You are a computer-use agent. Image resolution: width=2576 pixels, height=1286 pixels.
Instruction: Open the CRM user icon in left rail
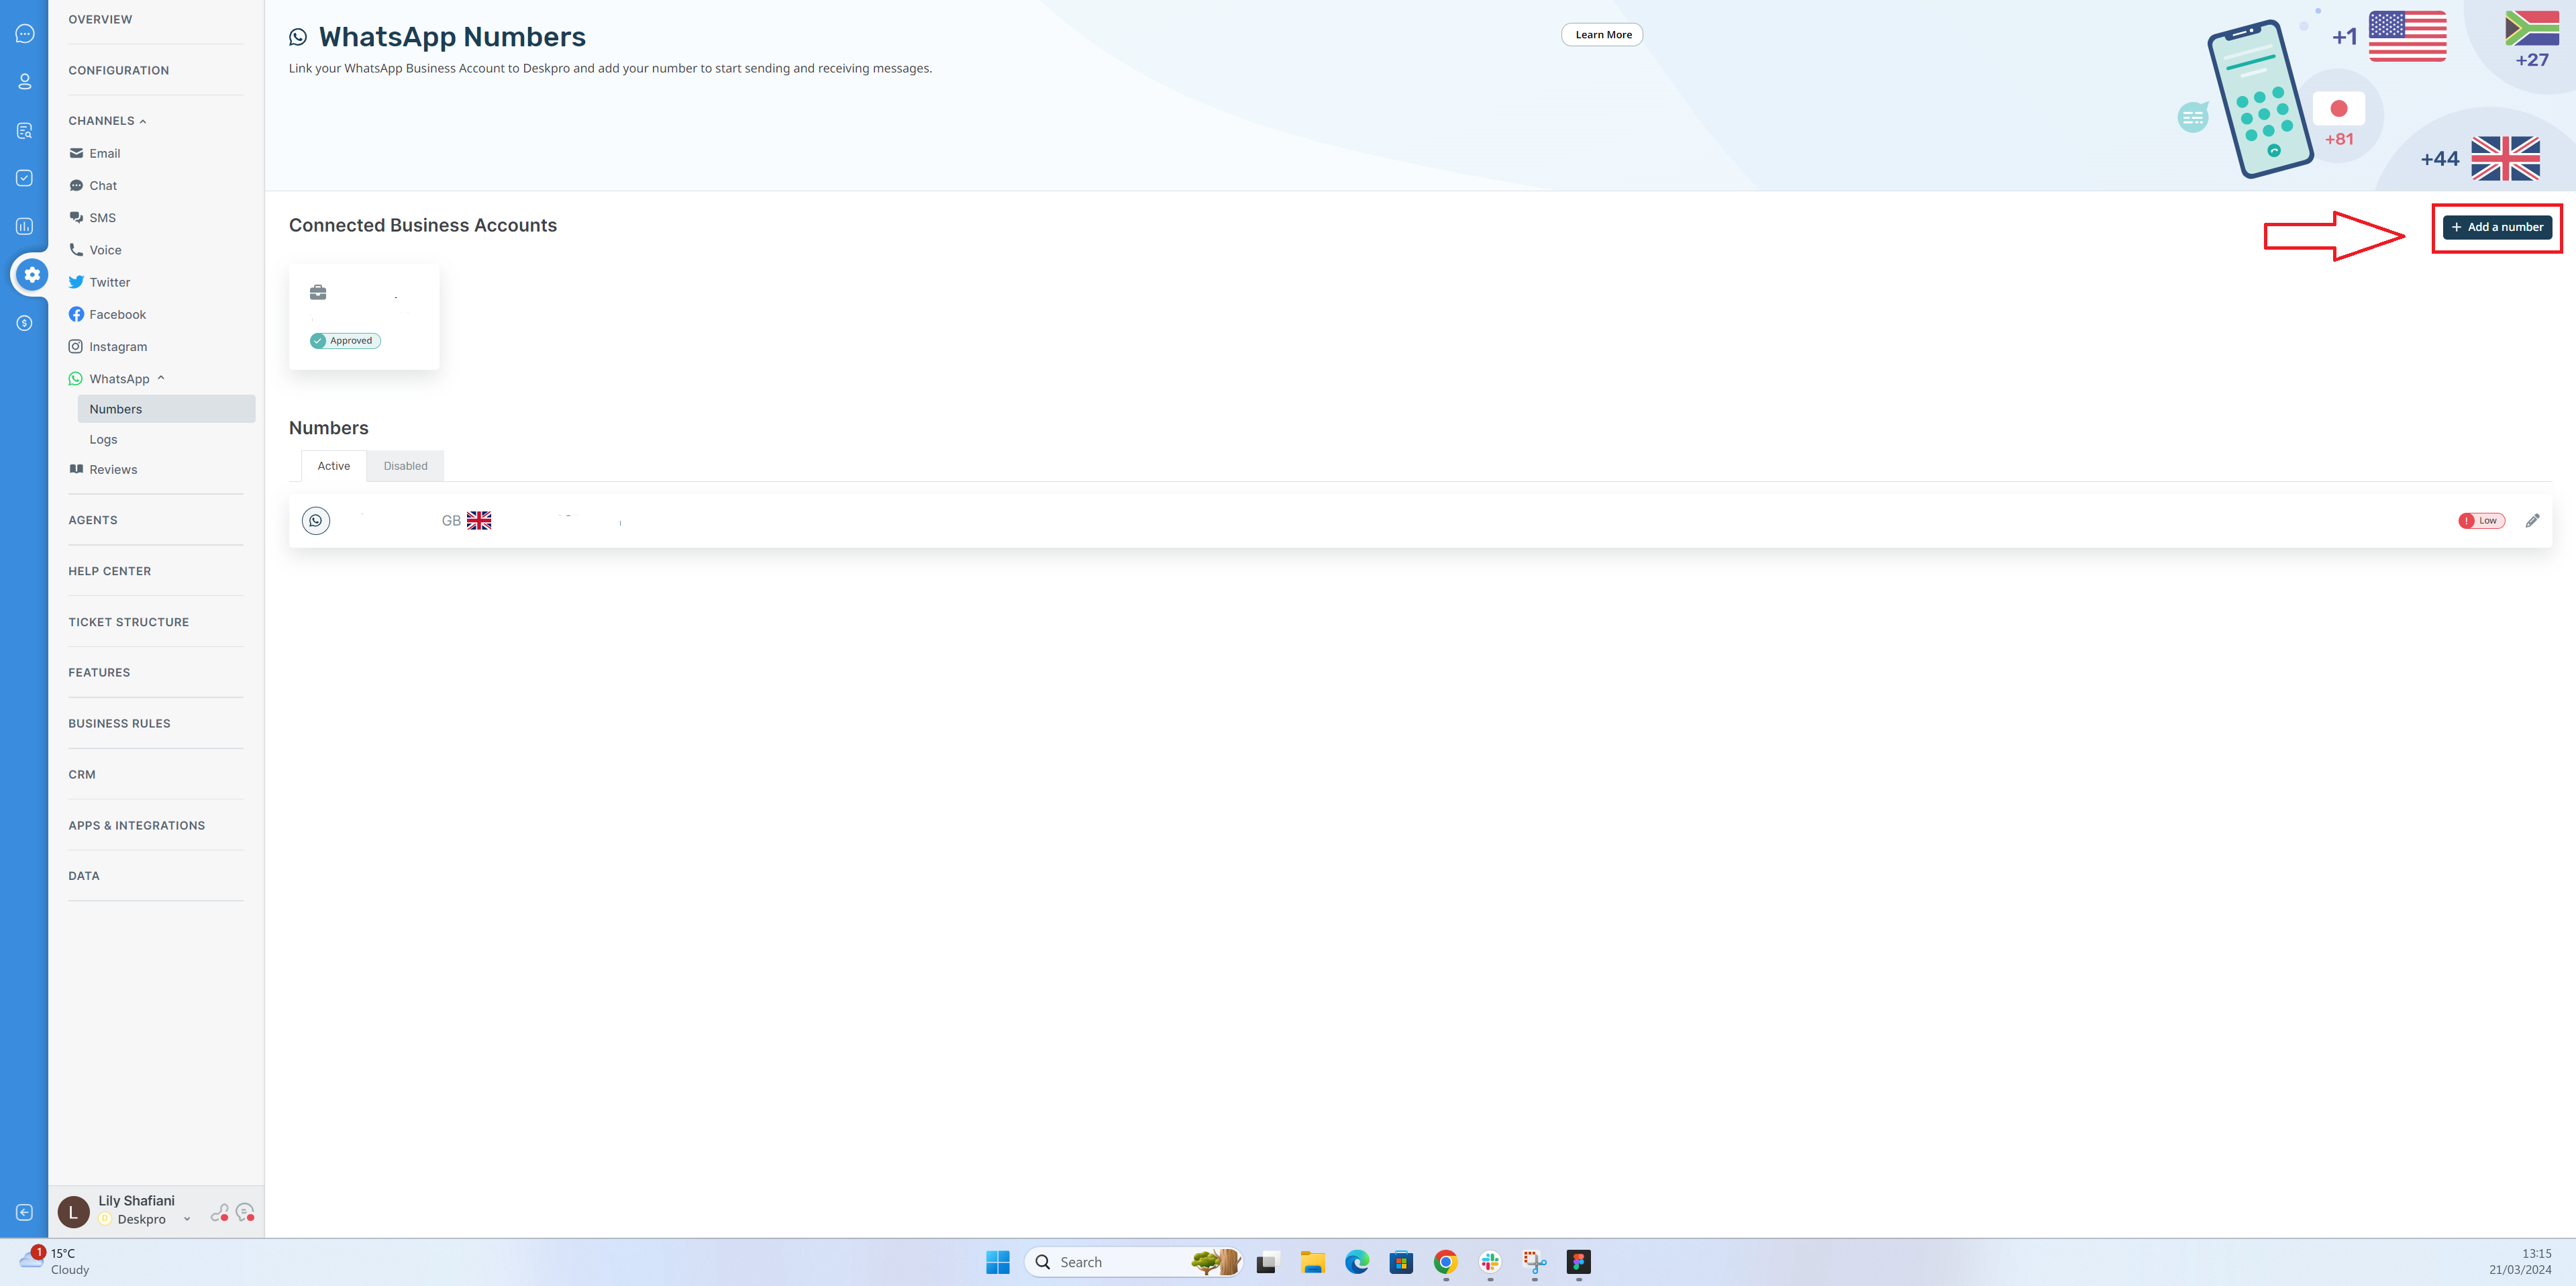coord(25,82)
